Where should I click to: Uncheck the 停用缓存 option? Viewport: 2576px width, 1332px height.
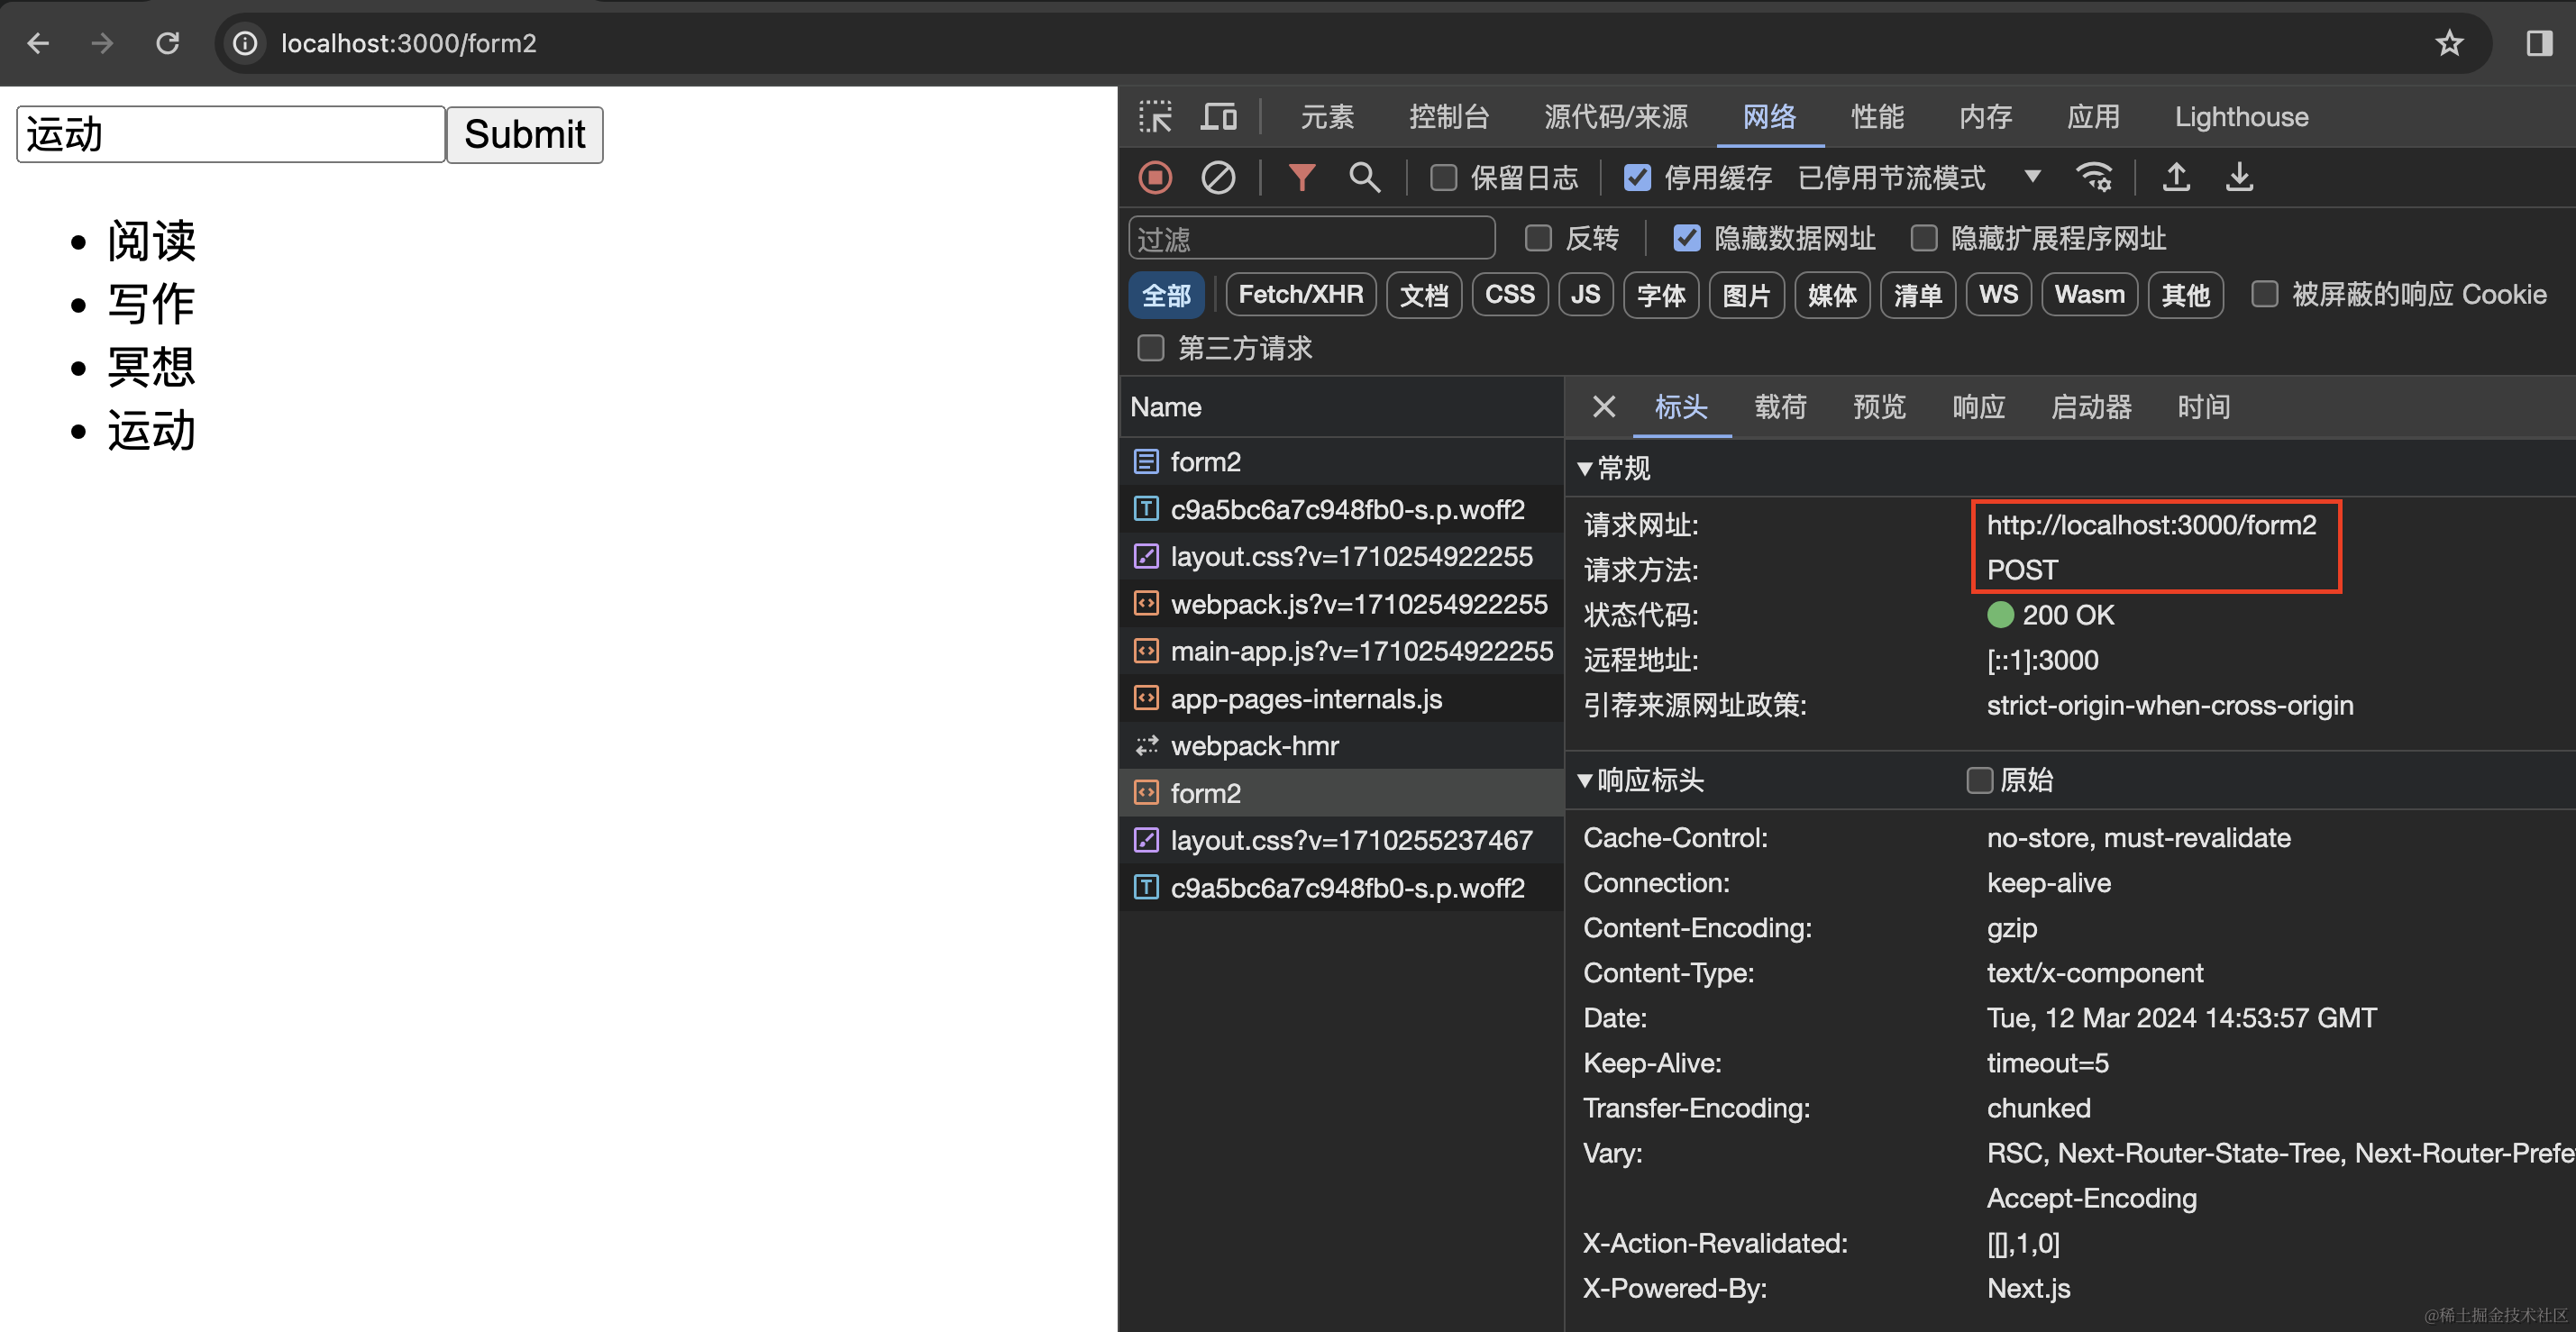(1637, 177)
